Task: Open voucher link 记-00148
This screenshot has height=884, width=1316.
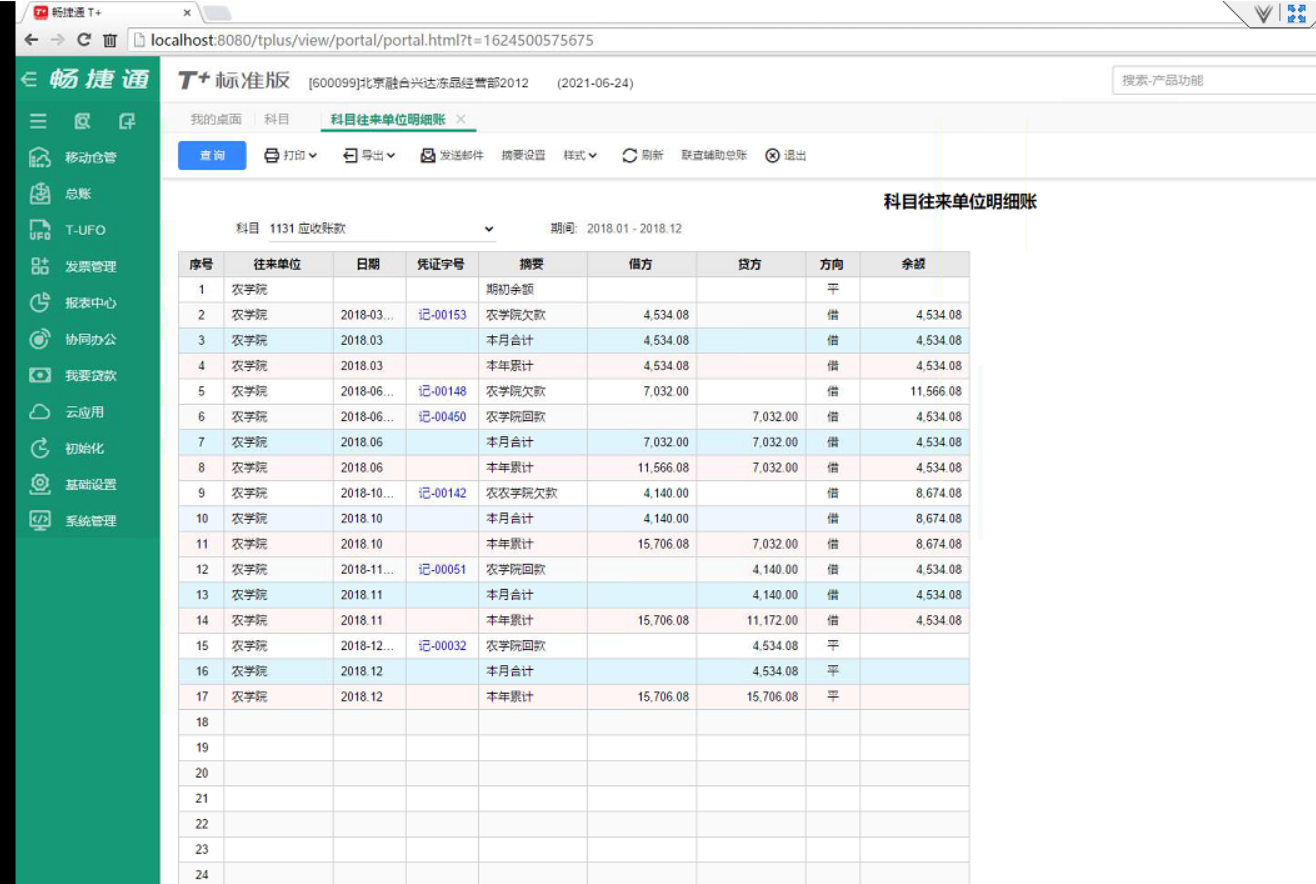Action: 443,391
